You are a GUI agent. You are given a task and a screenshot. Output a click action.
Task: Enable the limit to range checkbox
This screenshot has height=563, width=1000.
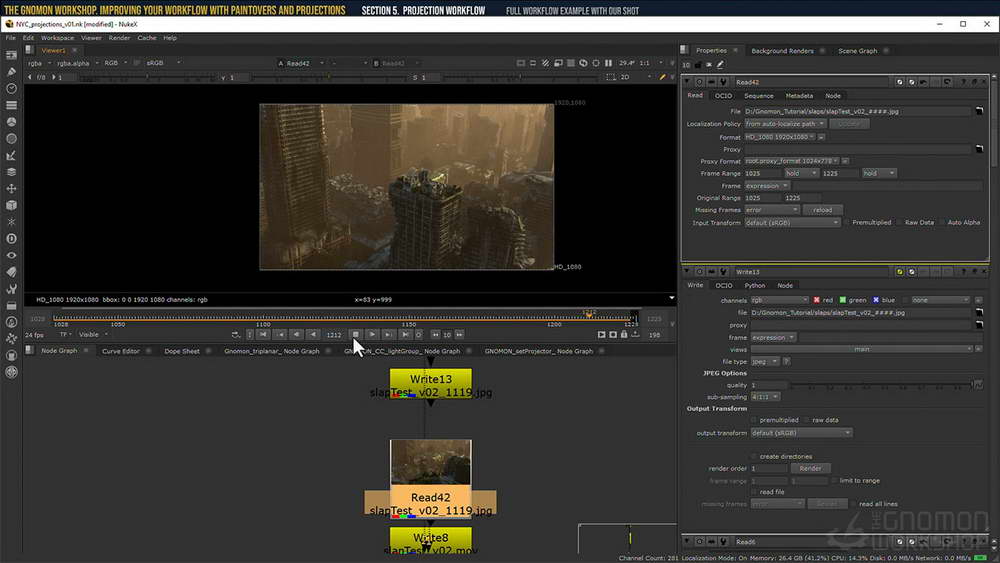[834, 480]
